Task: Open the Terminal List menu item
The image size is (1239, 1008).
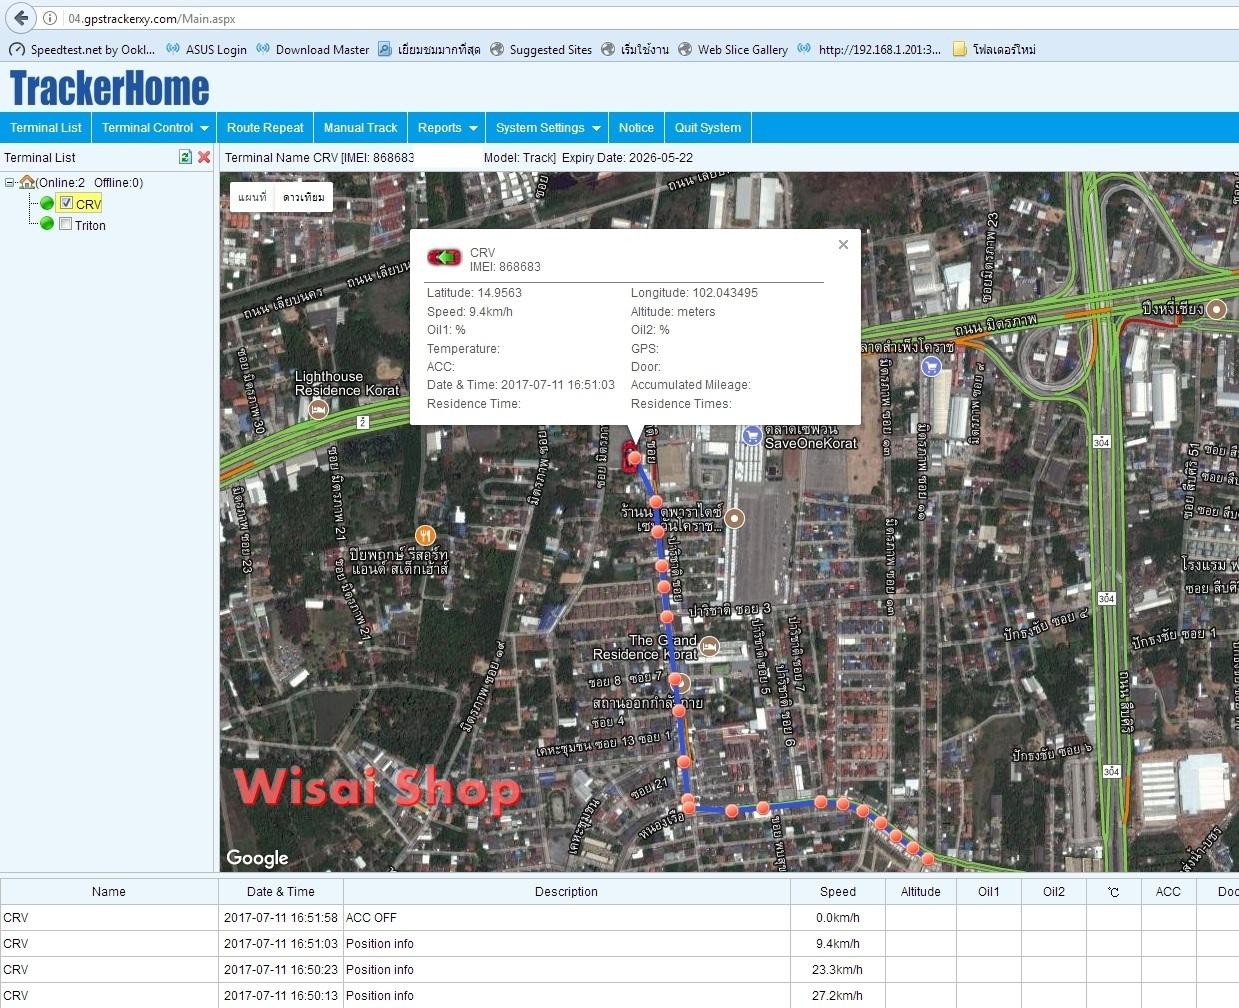Action: tap(46, 127)
